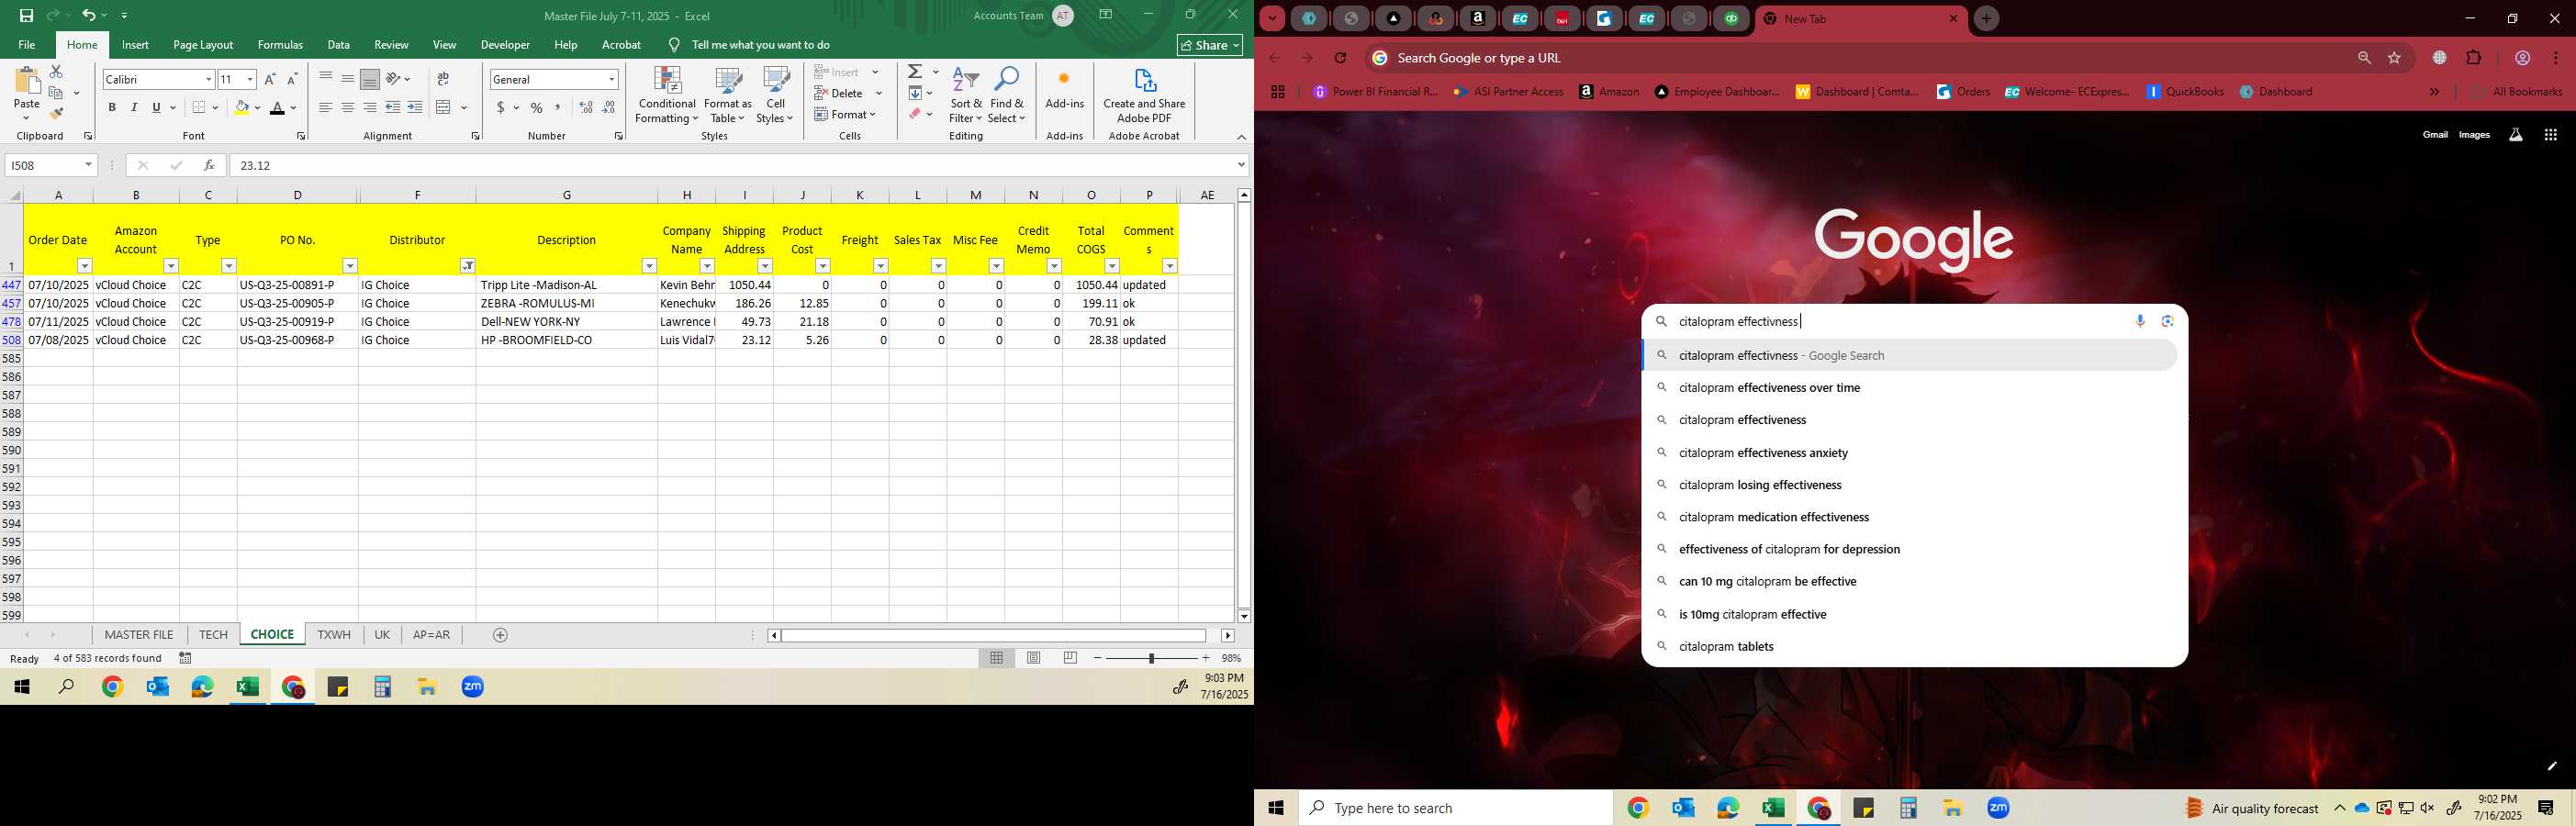Open the Formulas ribbon tab

pyautogui.click(x=280, y=45)
